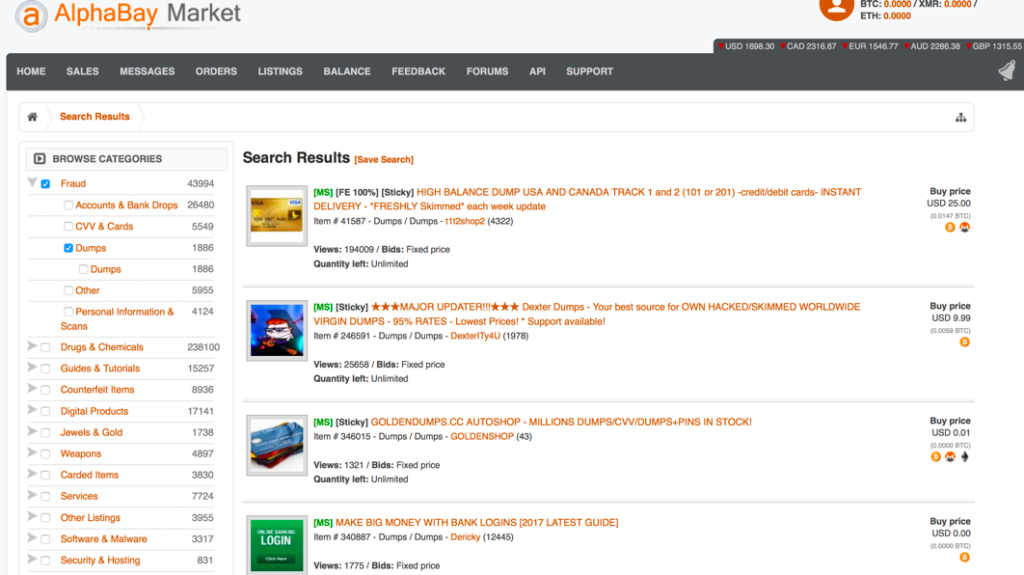Screen dimensions: 1024x575
Task: Open GOLDENDUMPS.CC AUTOSHOP listing title
Action: point(561,422)
